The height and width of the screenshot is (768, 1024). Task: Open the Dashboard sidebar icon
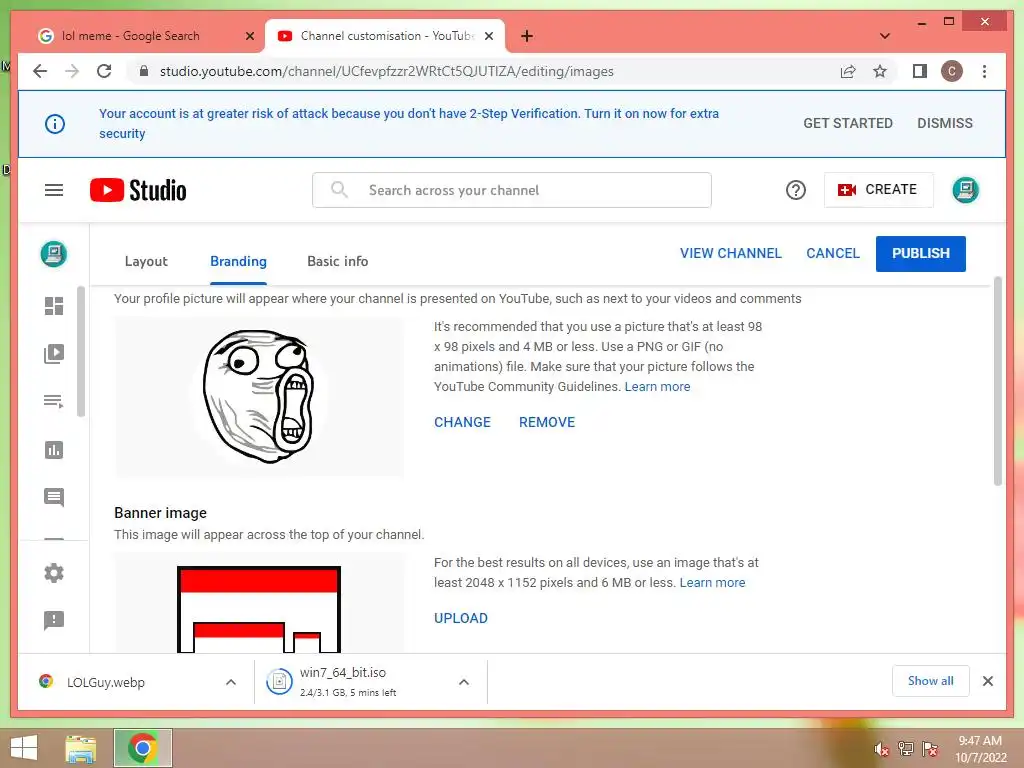point(54,306)
